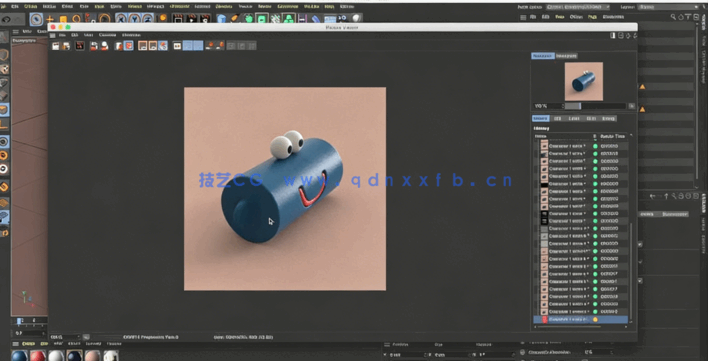
Task: Click the search magnifier in Object Manager
Action: click(x=673, y=17)
